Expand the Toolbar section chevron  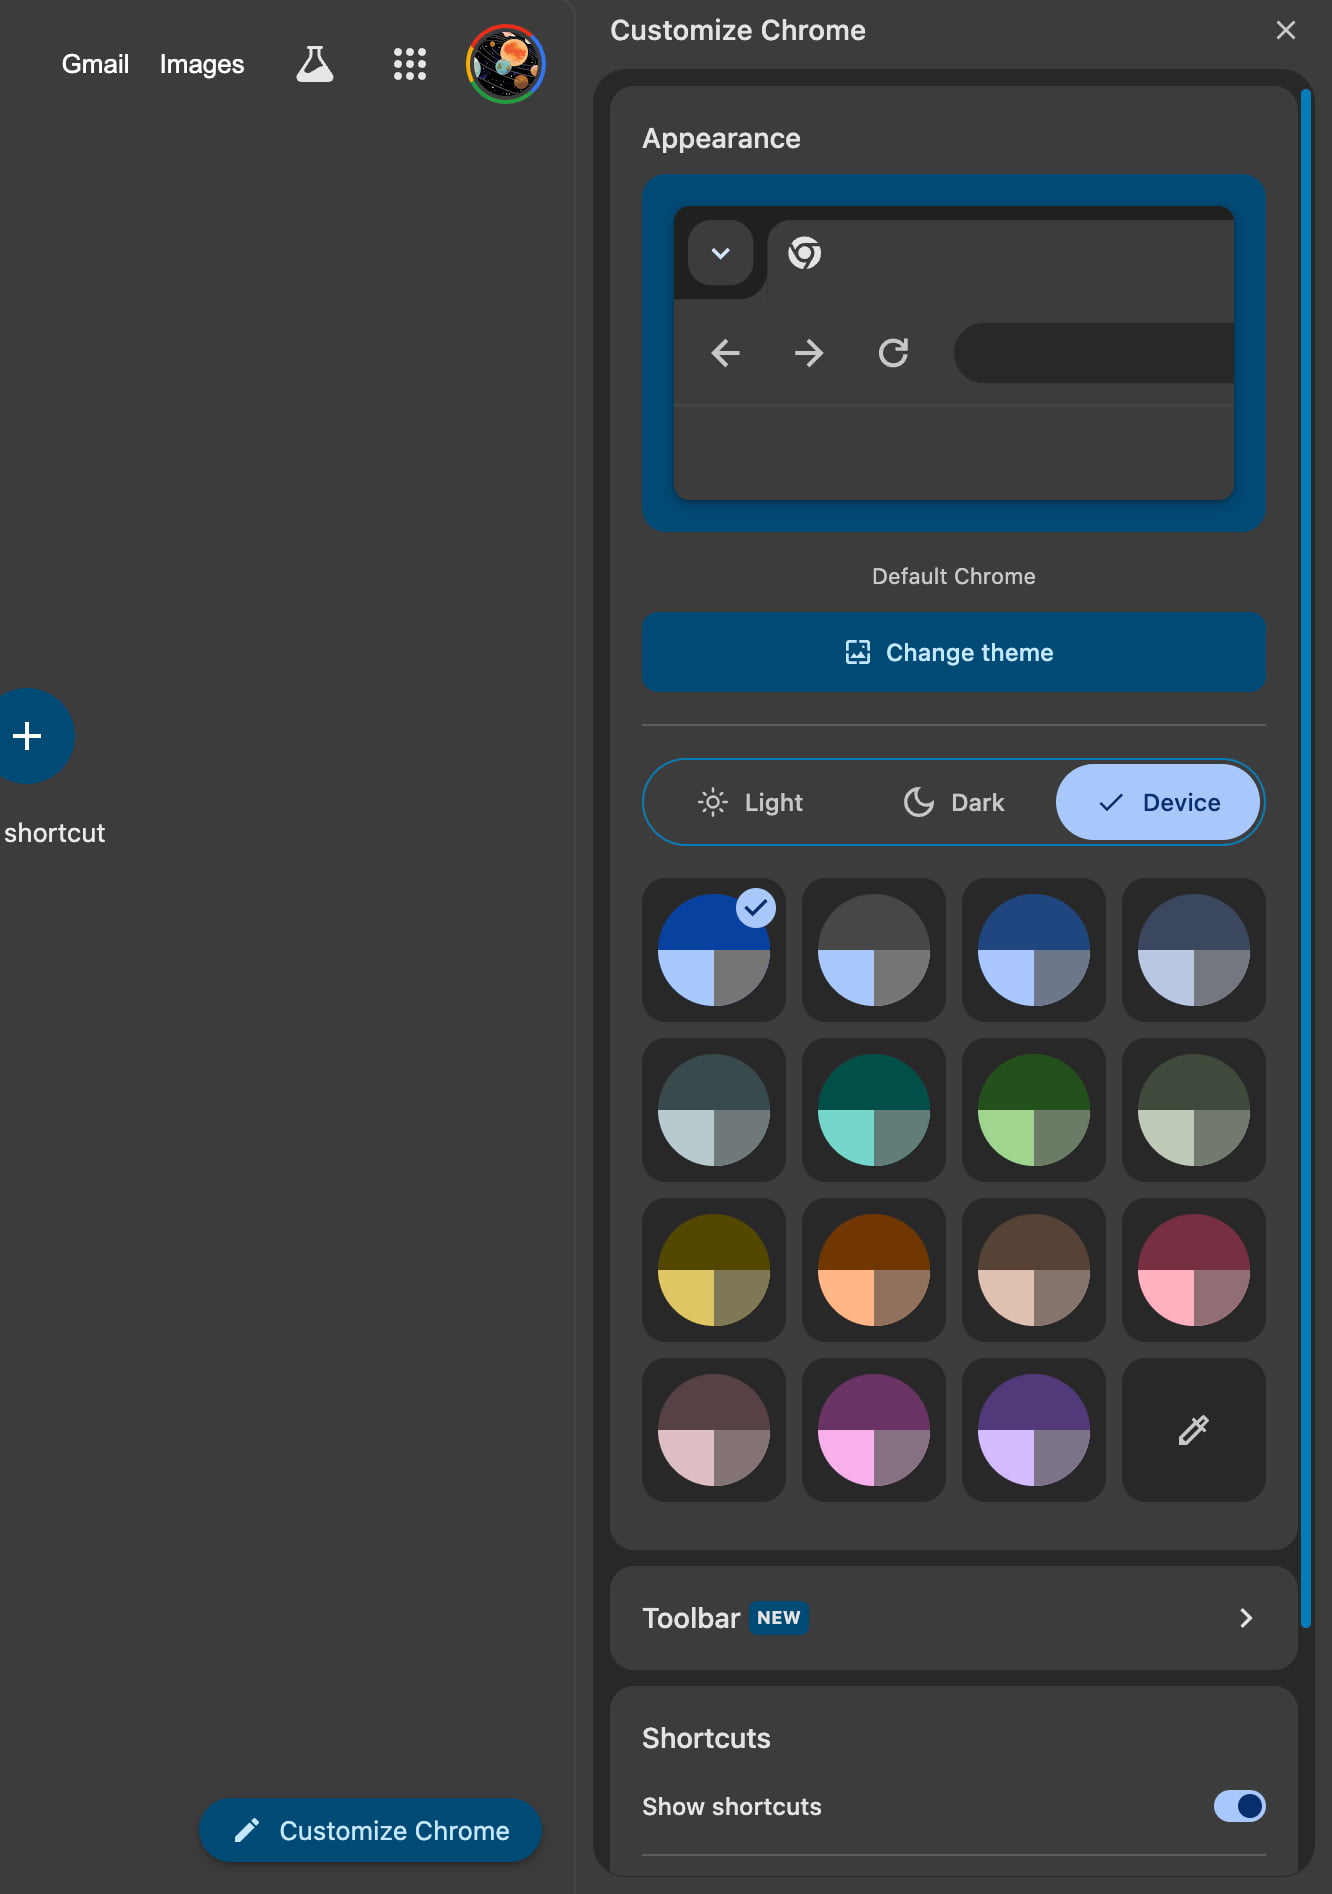[1245, 1618]
